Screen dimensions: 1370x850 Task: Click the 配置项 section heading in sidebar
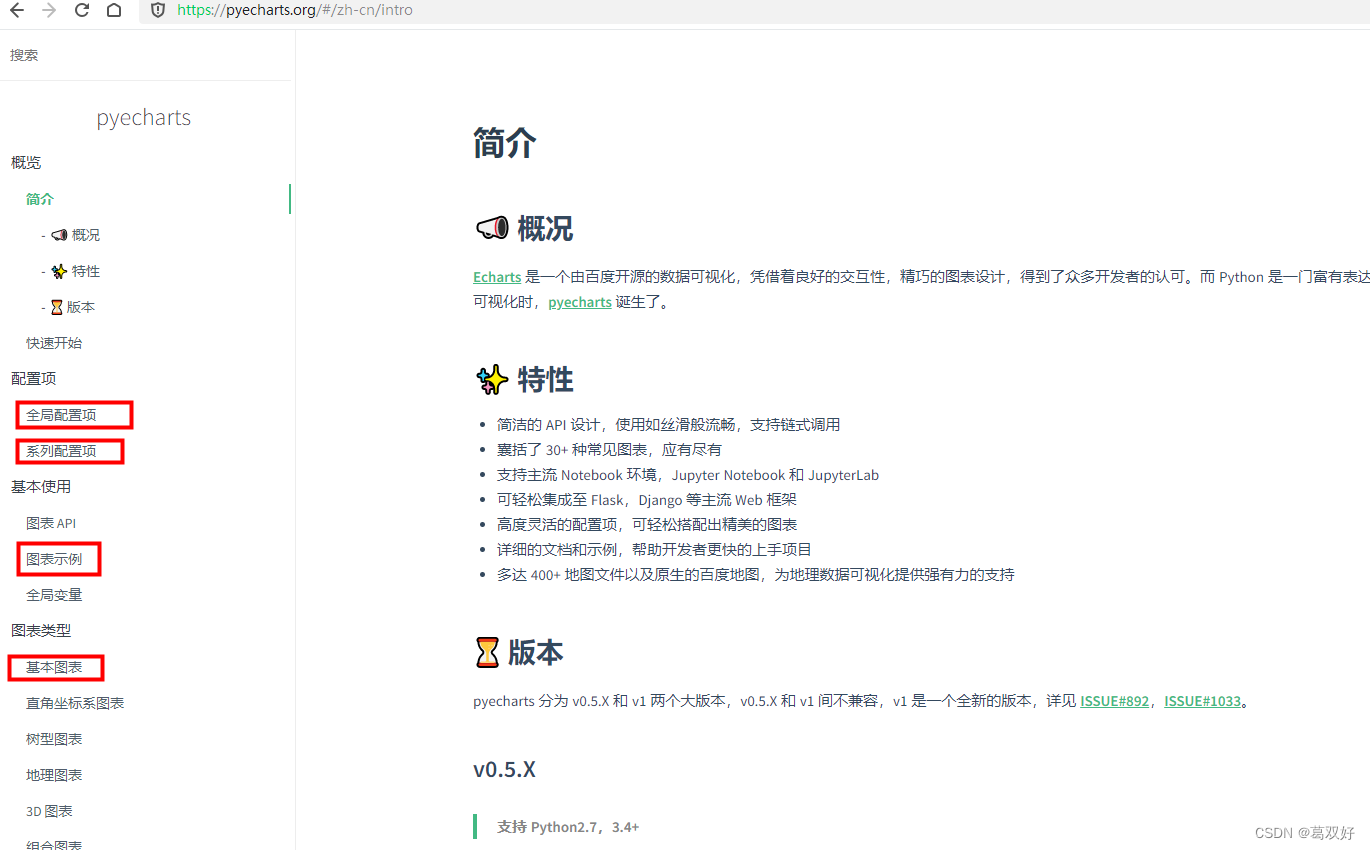click(33, 379)
